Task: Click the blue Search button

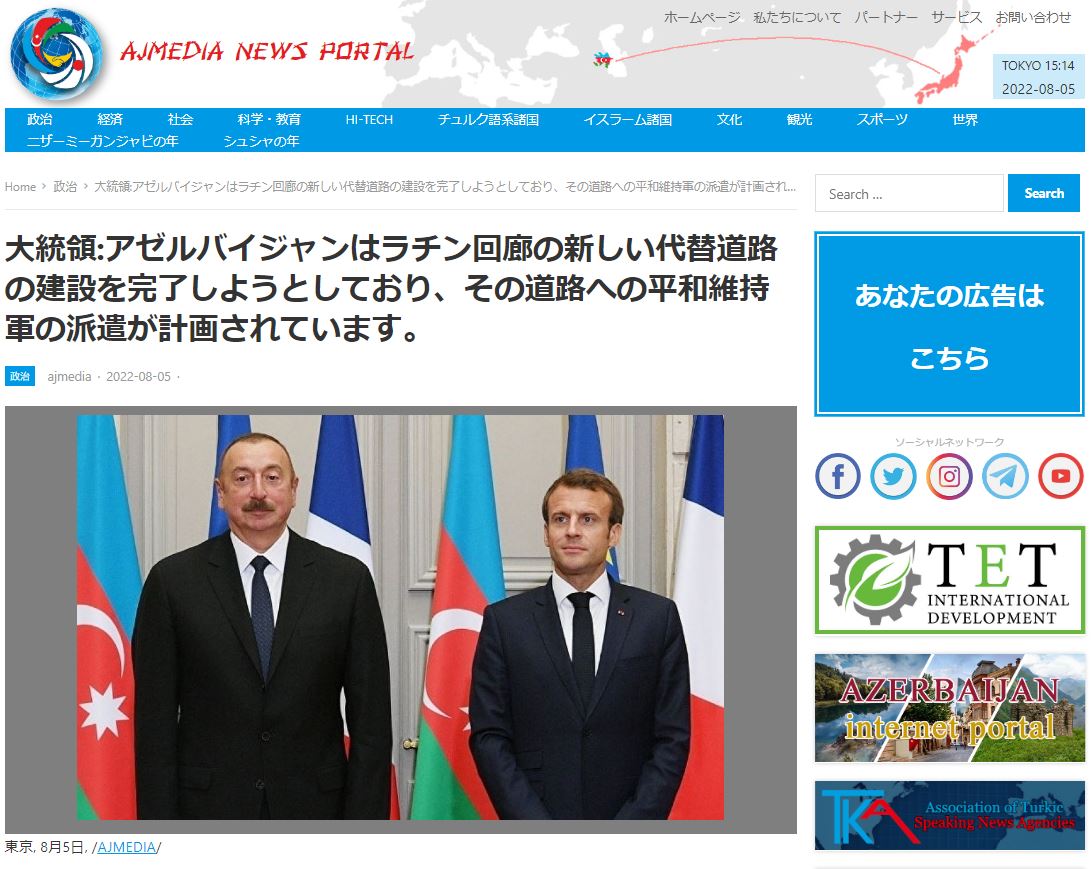Action: [x=1044, y=193]
